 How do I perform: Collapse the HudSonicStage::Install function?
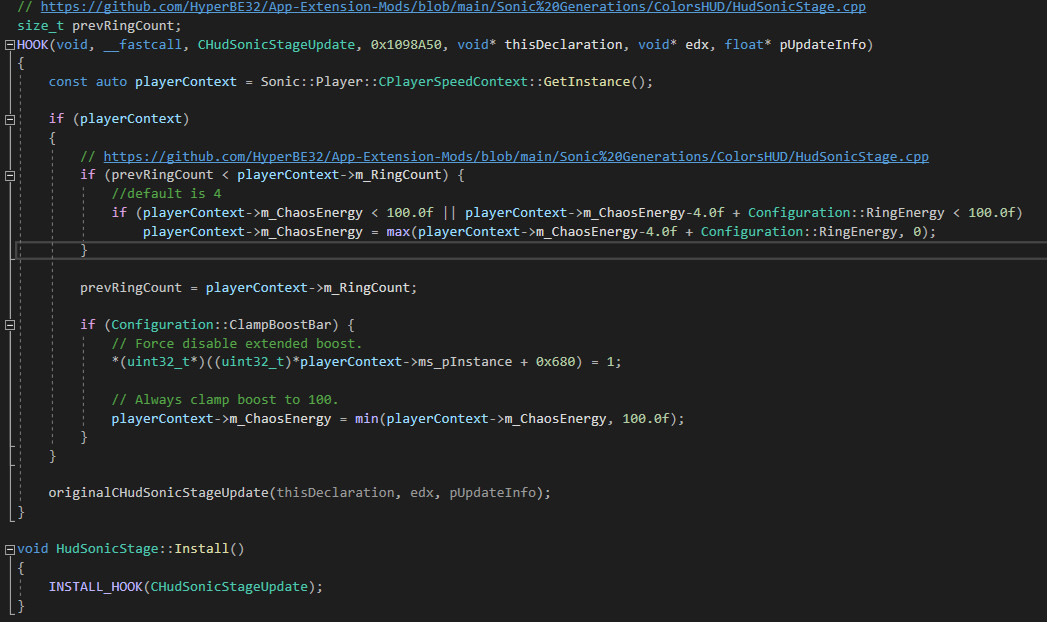pos(9,549)
